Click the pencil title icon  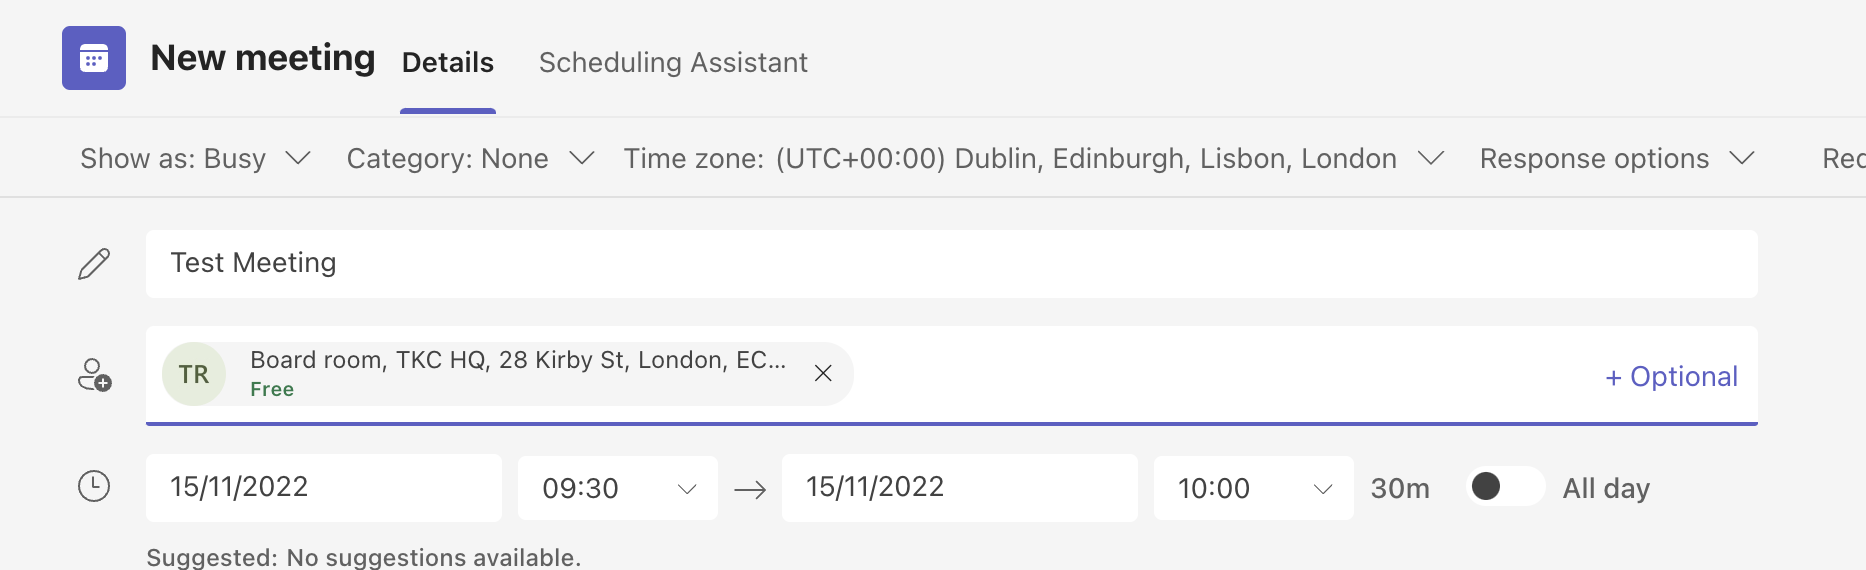[x=94, y=264]
